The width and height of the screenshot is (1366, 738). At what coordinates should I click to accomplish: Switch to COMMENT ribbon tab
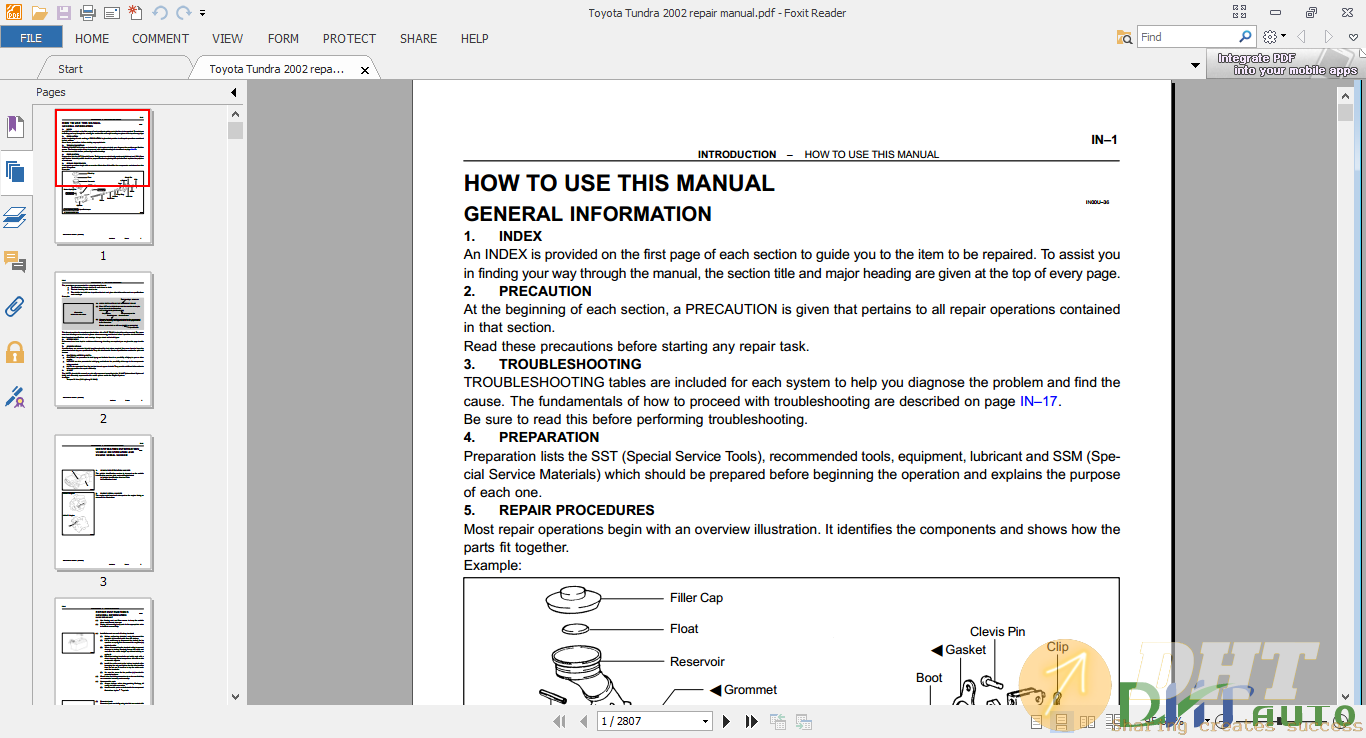160,38
